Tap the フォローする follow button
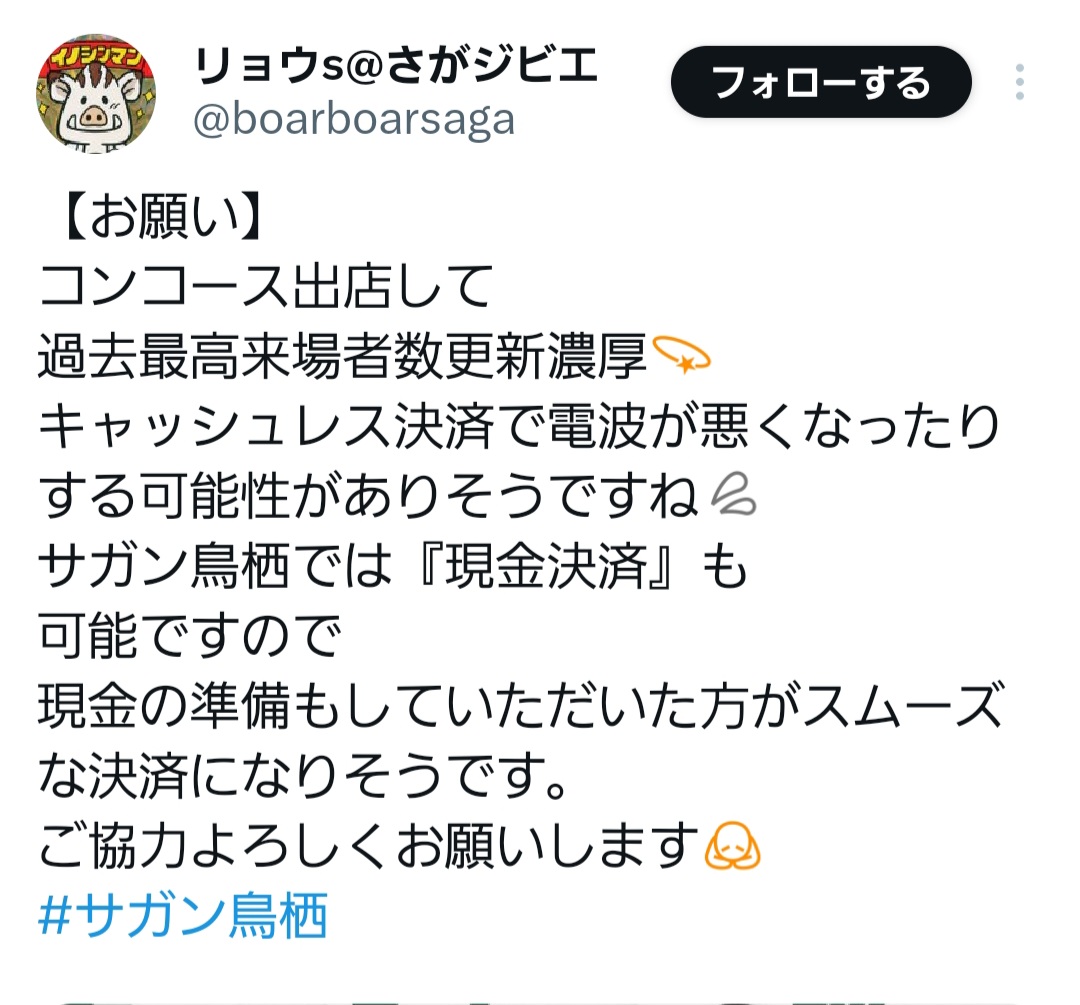This screenshot has height=1005, width=1080. [x=821, y=82]
